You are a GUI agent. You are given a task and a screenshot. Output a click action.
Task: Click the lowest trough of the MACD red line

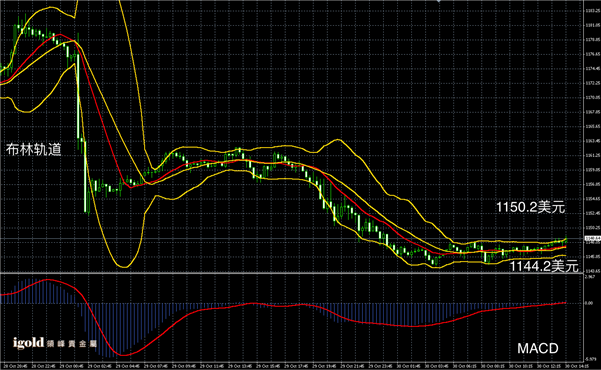tap(123, 355)
